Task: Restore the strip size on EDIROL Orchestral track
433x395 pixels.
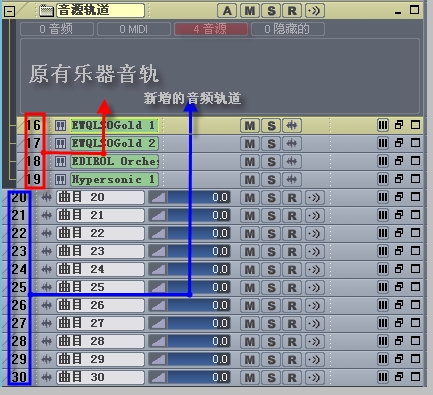Action: coord(399,161)
